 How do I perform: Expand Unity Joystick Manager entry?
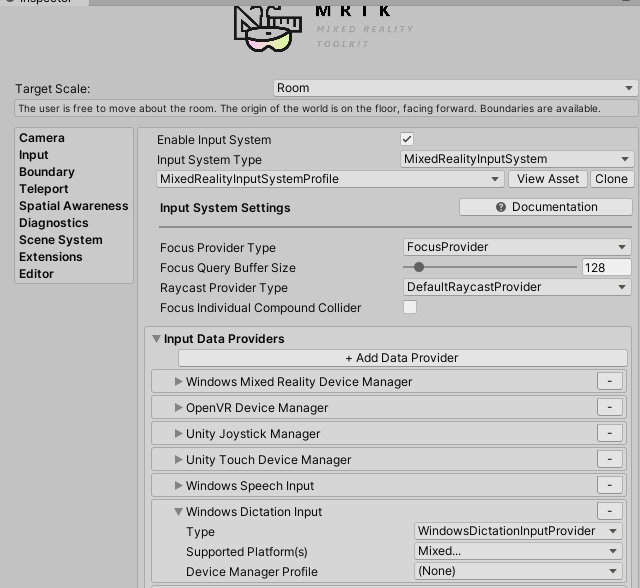tap(178, 433)
